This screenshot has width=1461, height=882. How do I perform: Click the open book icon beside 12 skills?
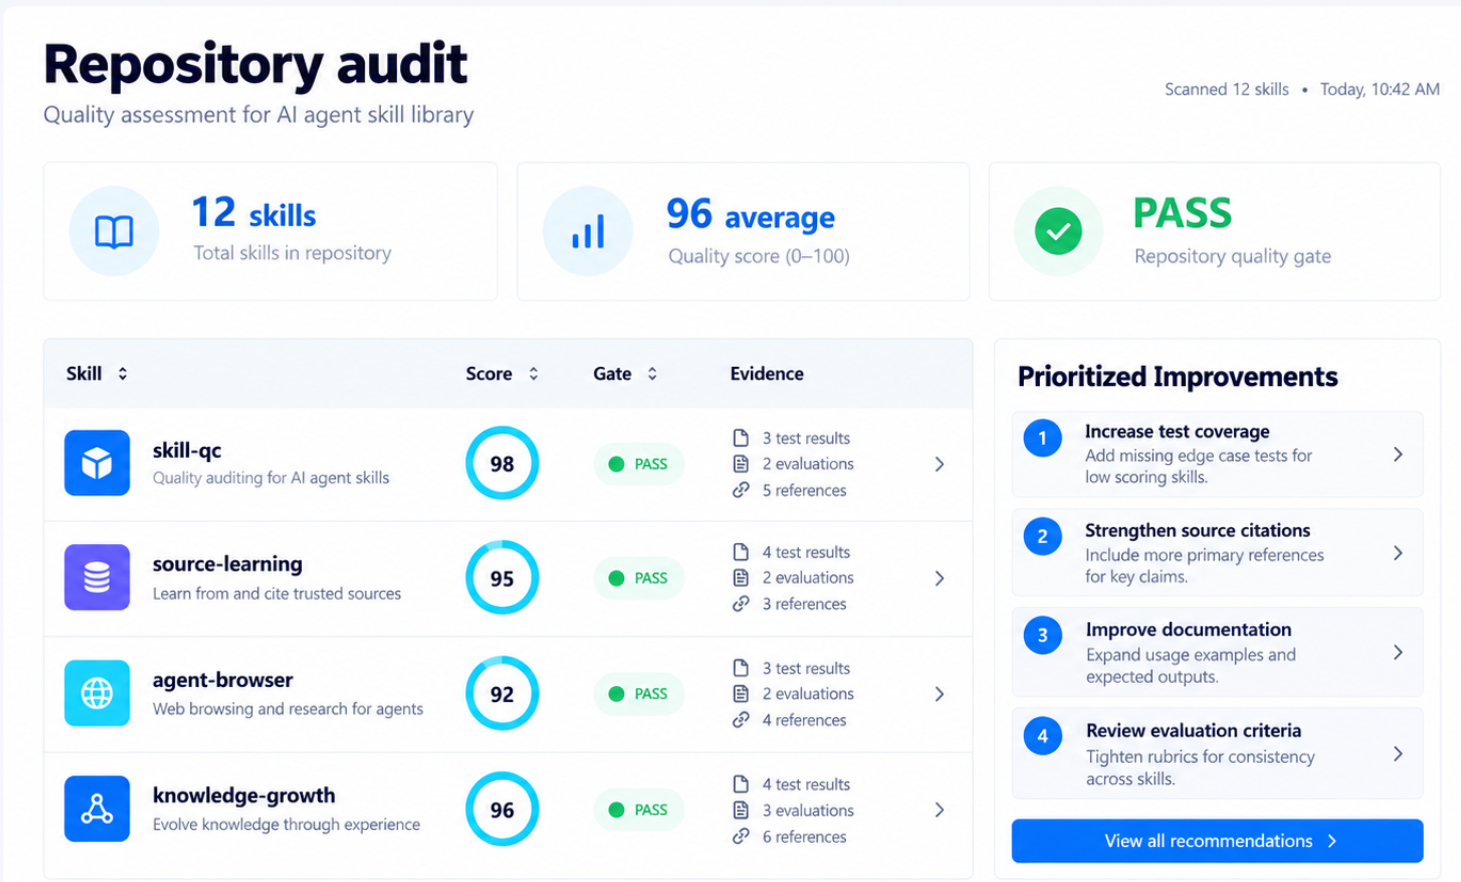click(x=114, y=231)
